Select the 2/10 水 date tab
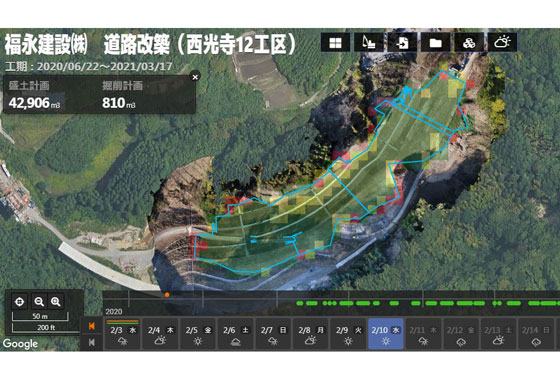Viewport: 560px width, 379px height. tap(386, 334)
